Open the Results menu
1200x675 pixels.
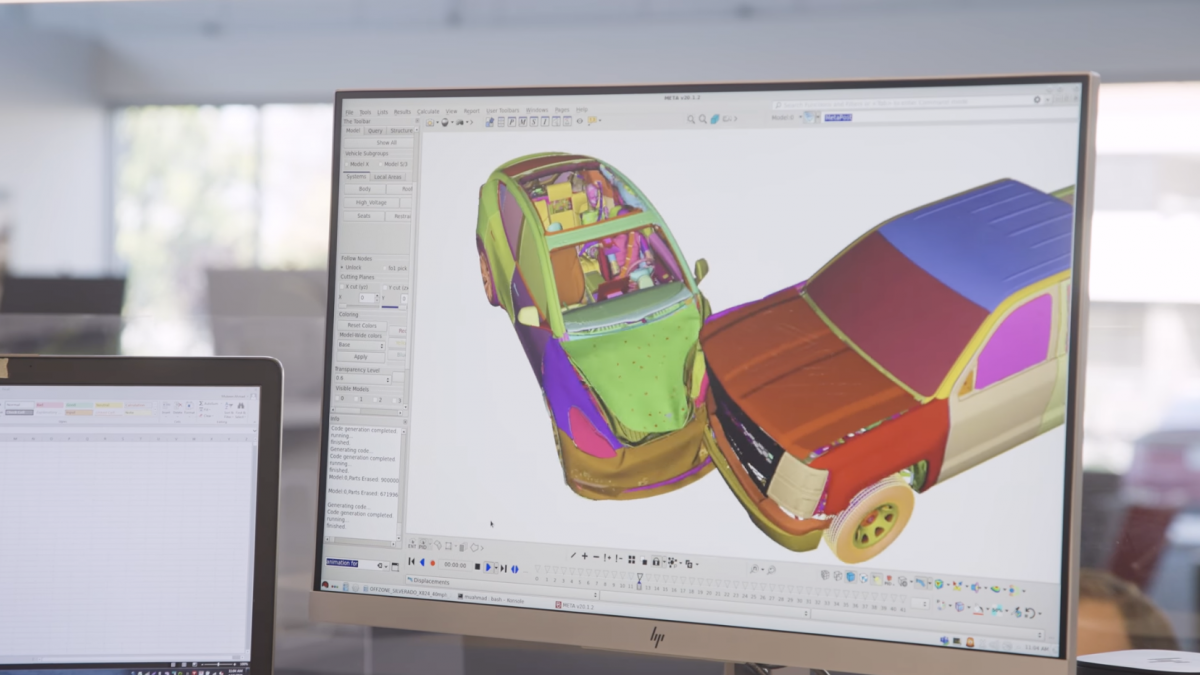402,112
